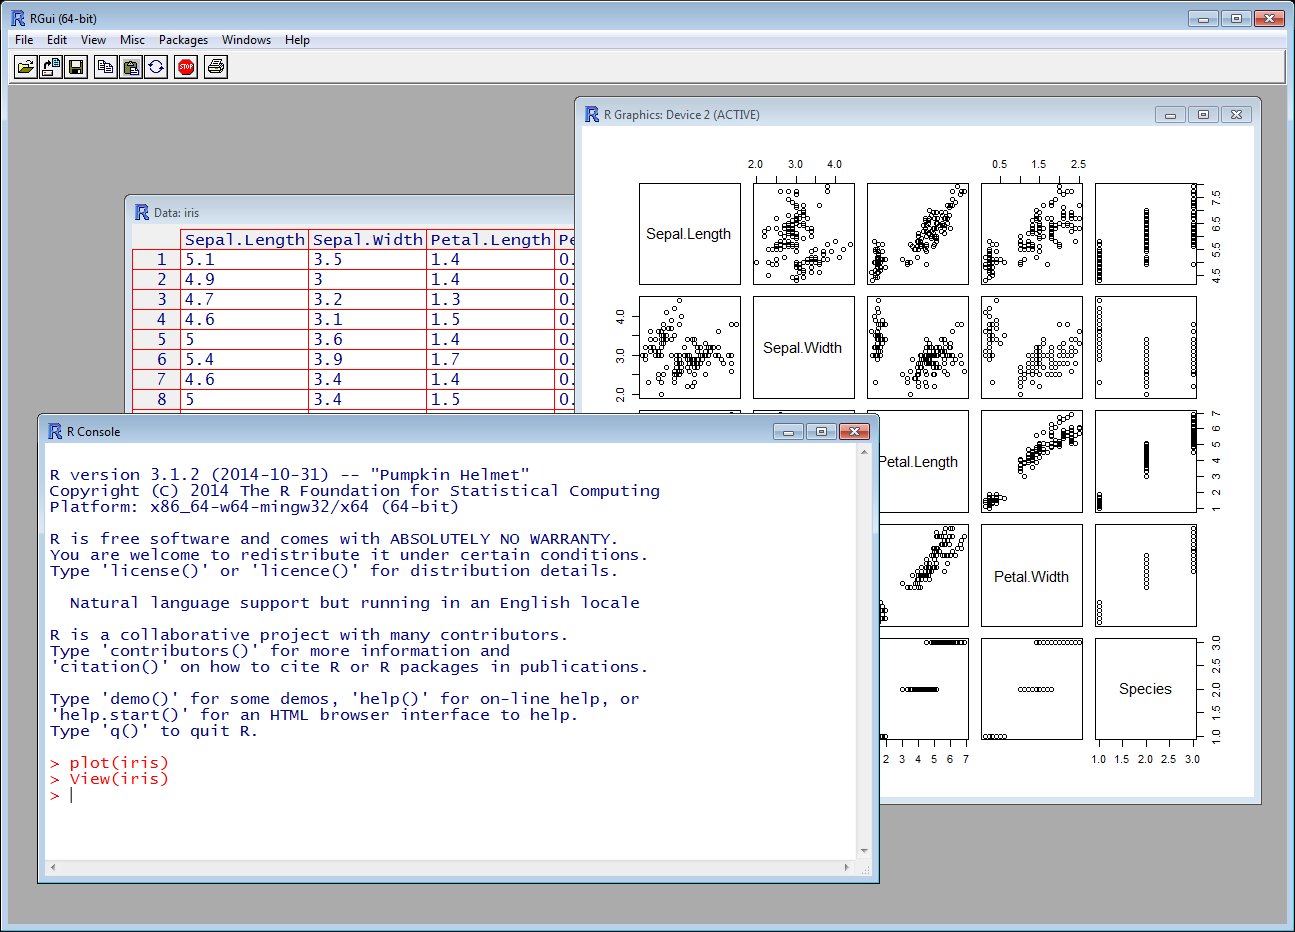The width and height of the screenshot is (1295, 932).
Task: Click the 4.7 cell in row 3
Action: (245, 300)
